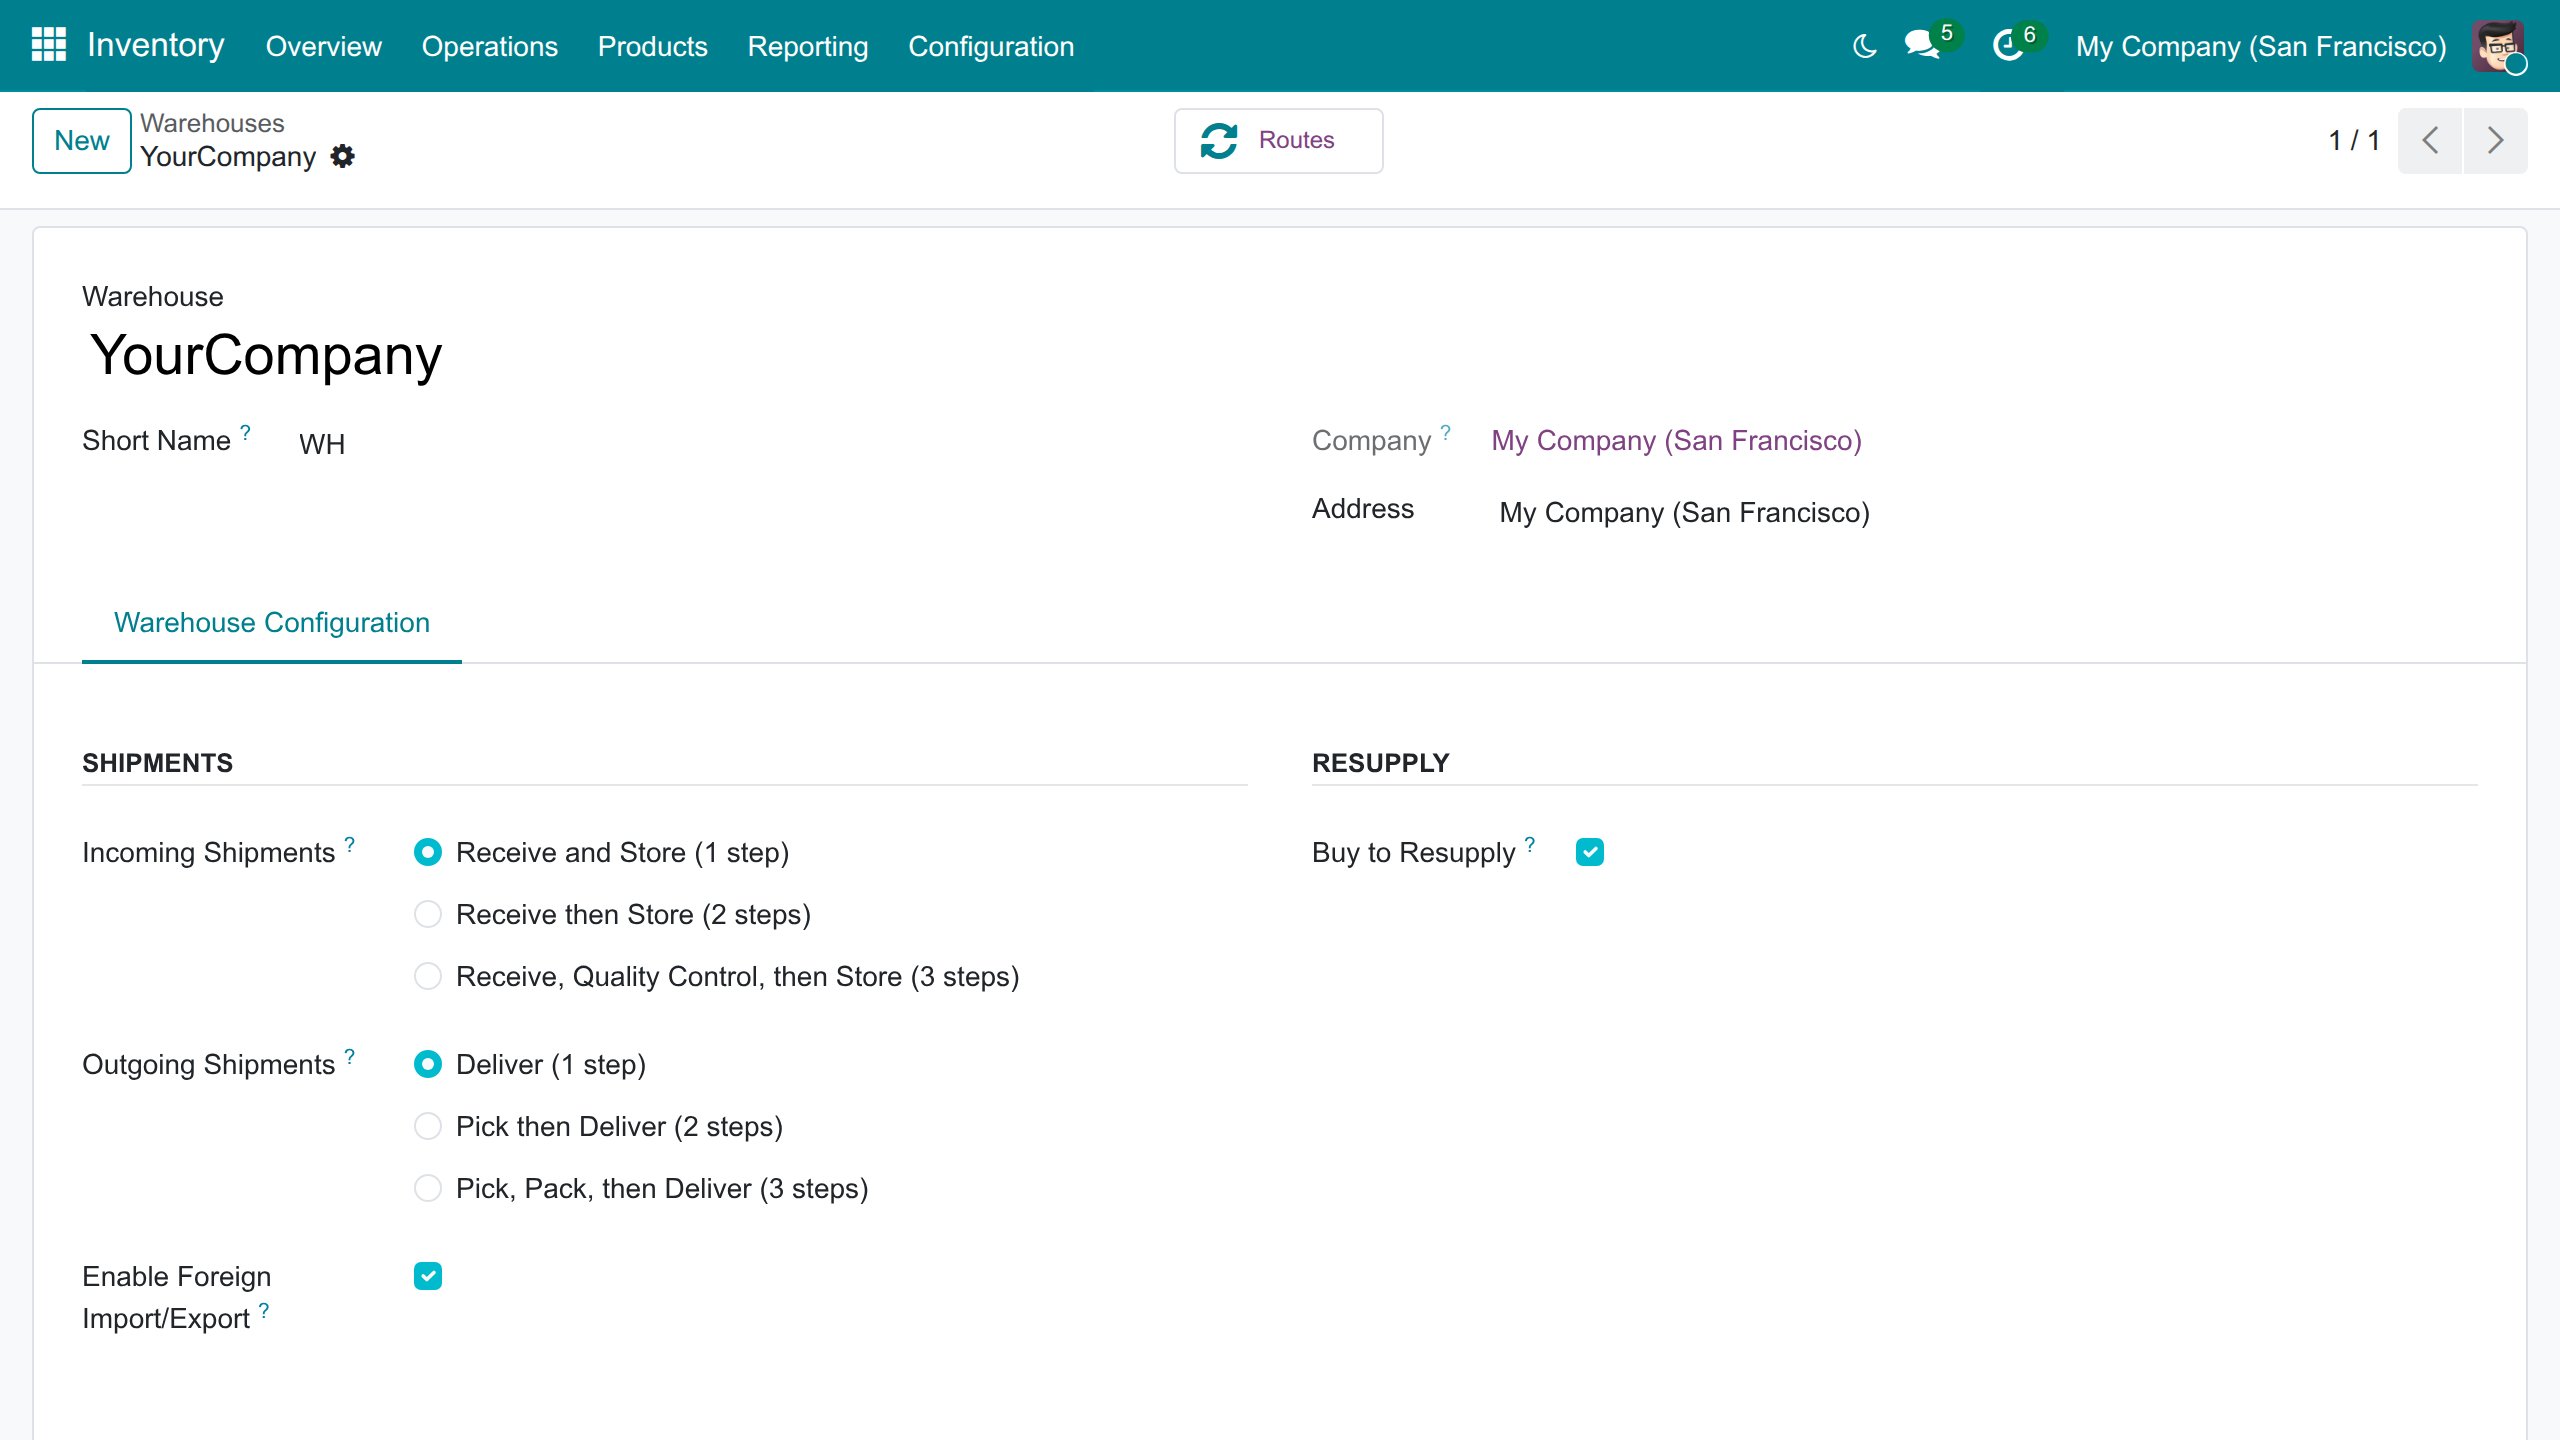Click the 1 / 1 pager counter
The height and width of the screenshot is (1440, 2560).
click(x=2354, y=140)
